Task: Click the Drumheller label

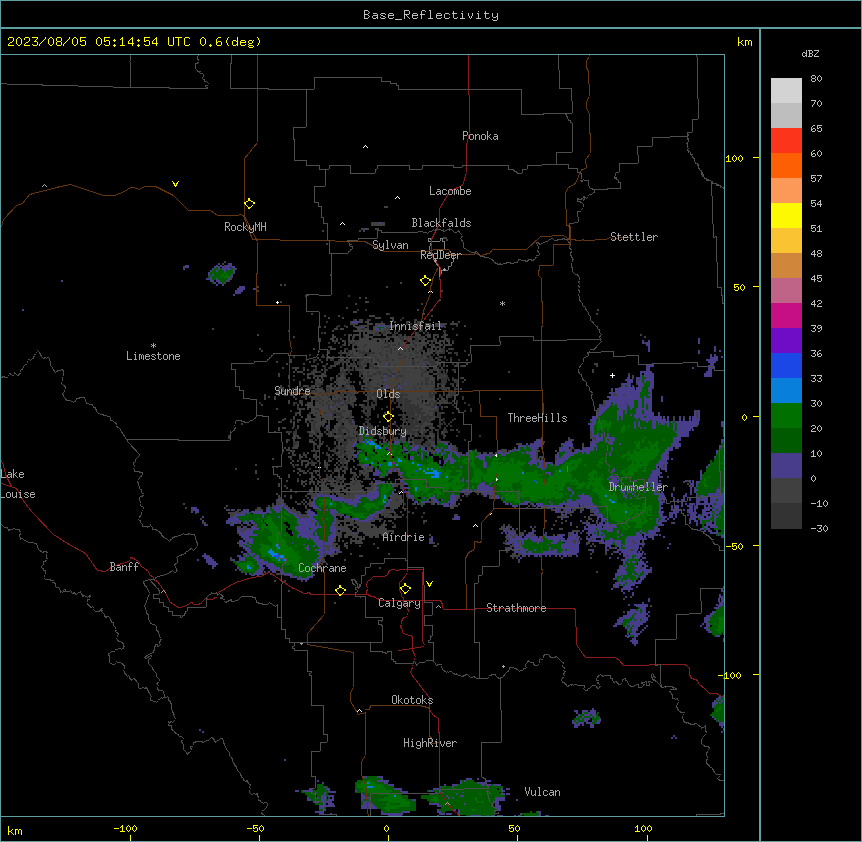Action: 638,487
